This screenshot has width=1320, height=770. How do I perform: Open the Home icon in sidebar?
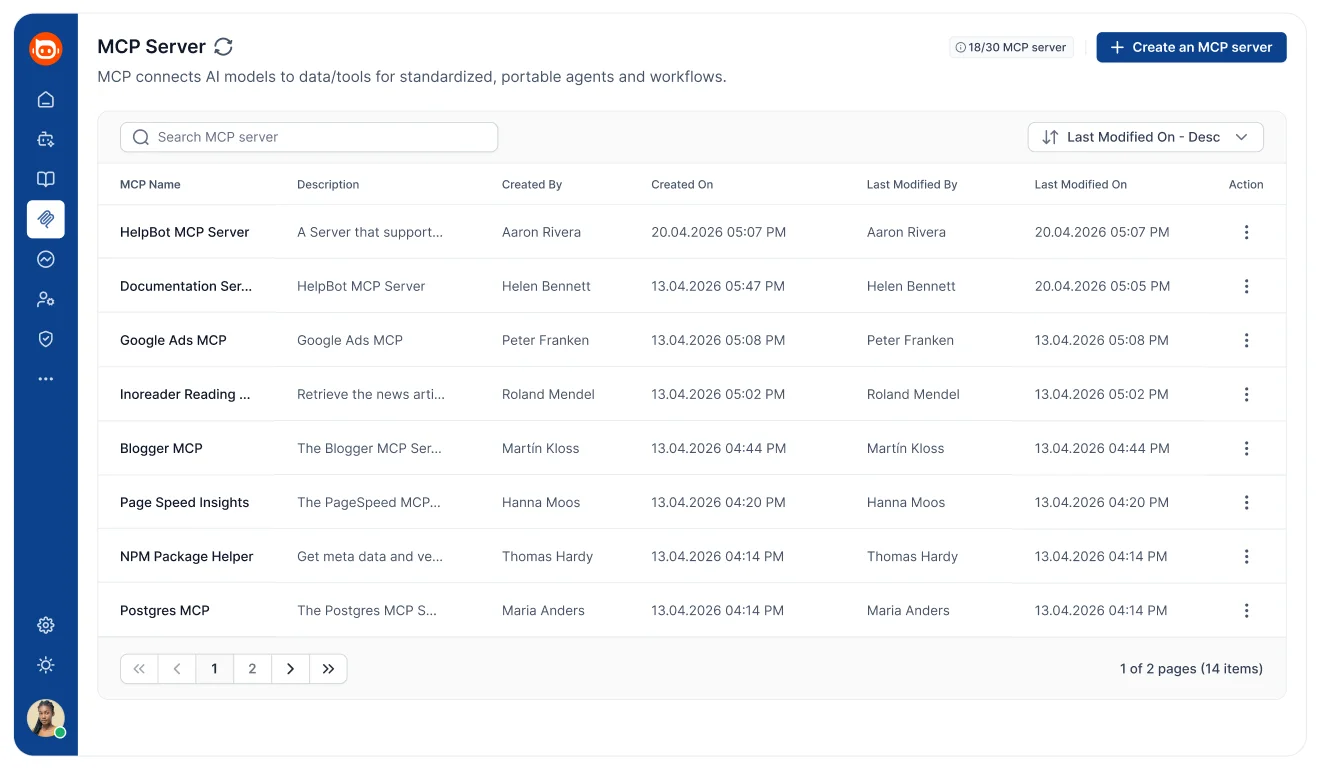coord(46,99)
